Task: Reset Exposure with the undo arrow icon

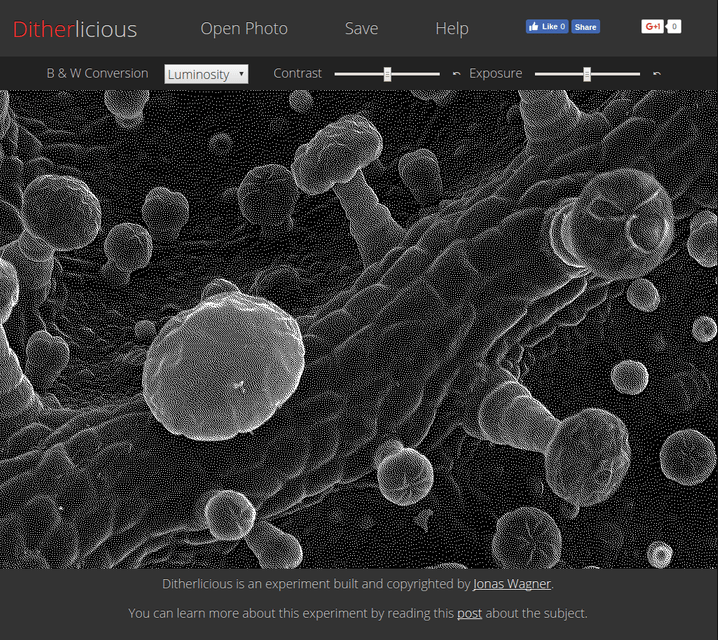Action: (x=657, y=74)
